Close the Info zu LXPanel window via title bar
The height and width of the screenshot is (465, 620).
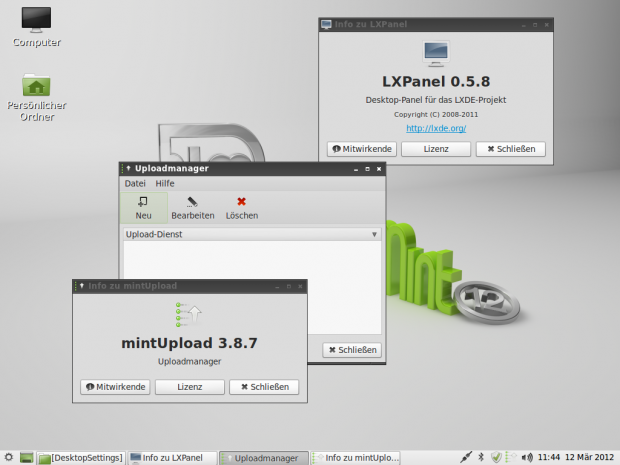546,25
